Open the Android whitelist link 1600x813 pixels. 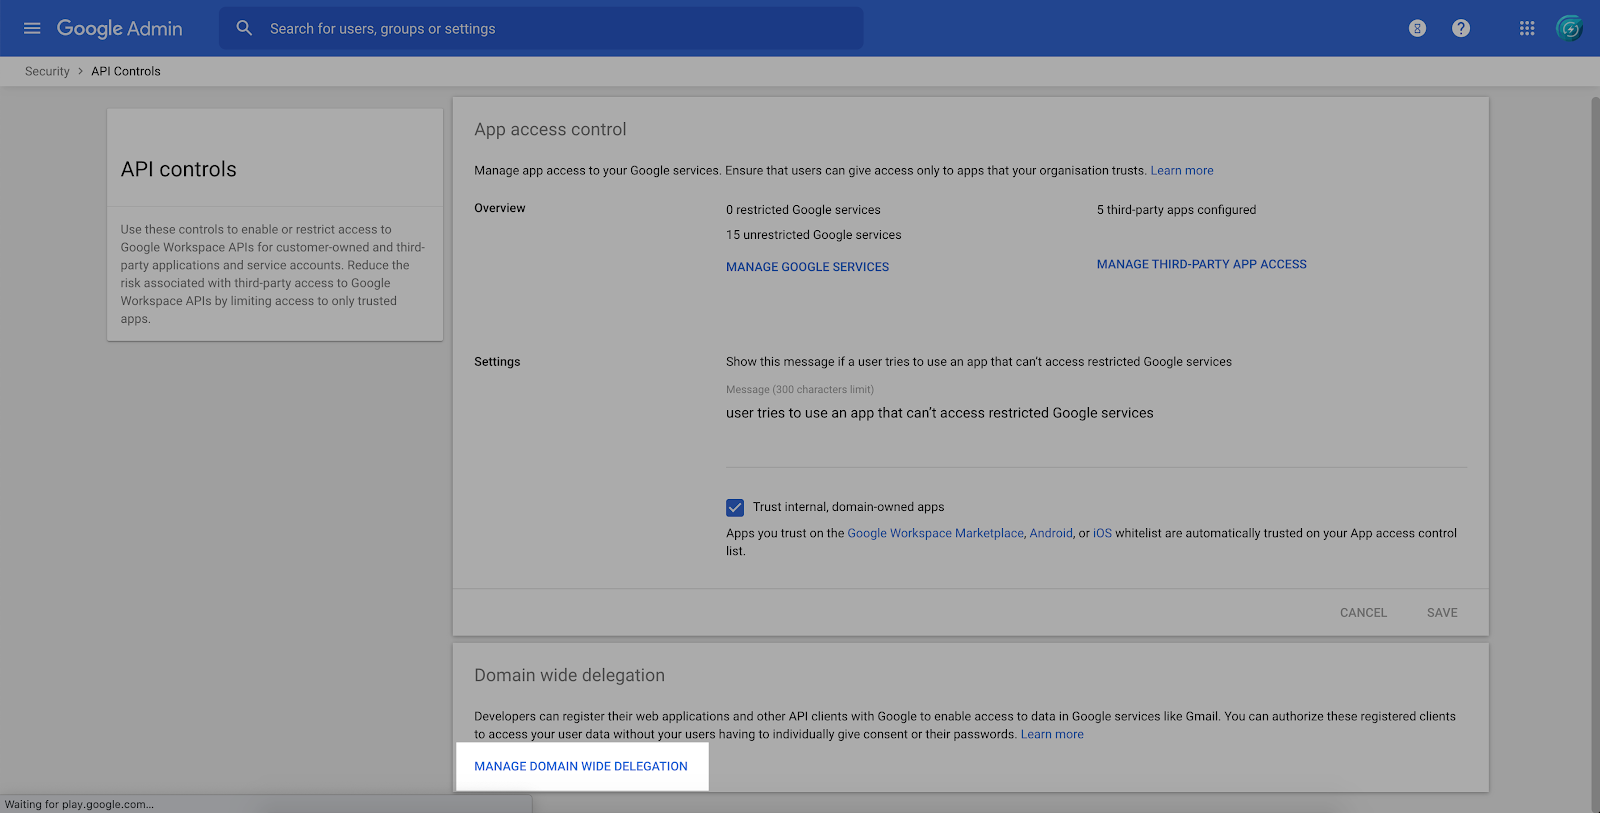[1051, 533]
